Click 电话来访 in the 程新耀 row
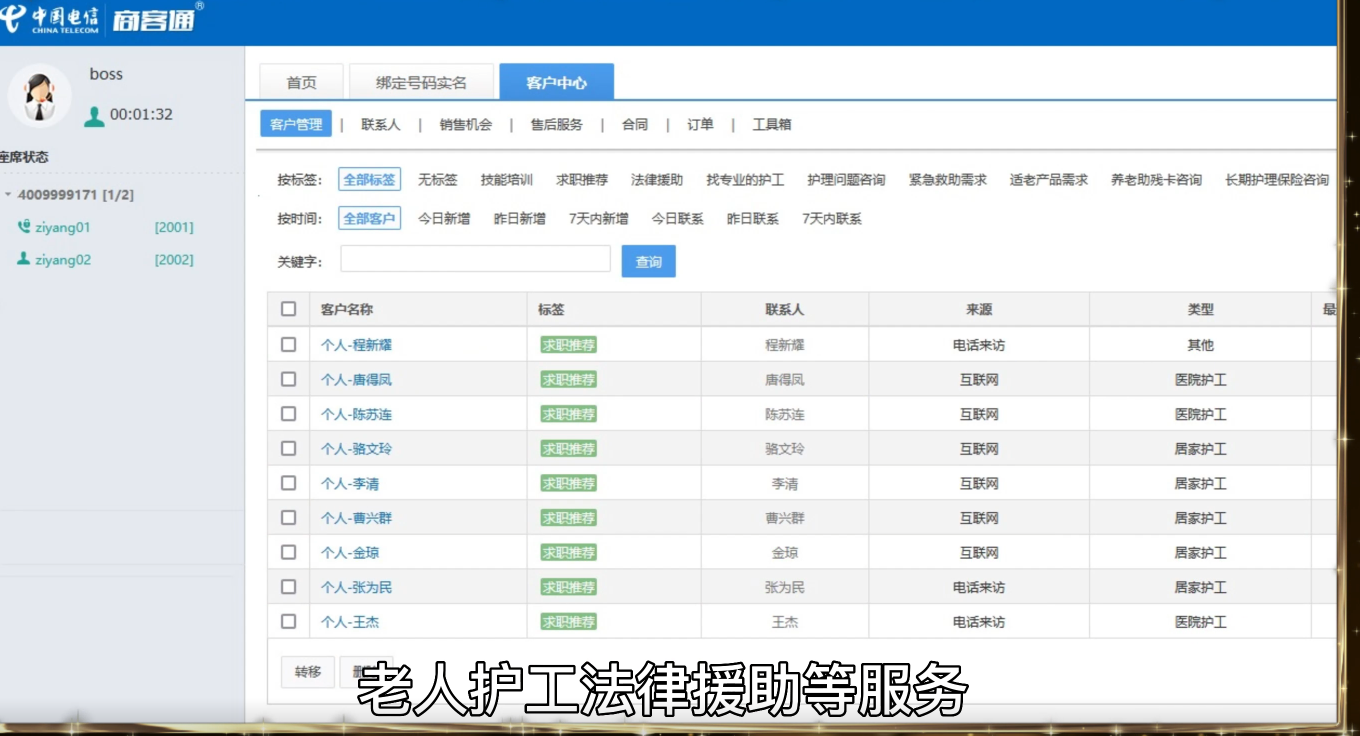Image resolution: width=1360 pixels, height=736 pixels. click(979, 345)
